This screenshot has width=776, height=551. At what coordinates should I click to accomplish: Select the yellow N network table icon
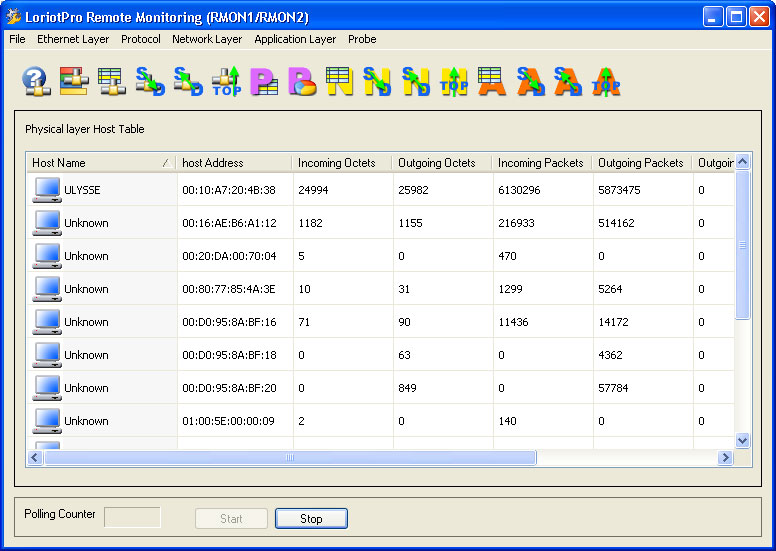pos(340,81)
